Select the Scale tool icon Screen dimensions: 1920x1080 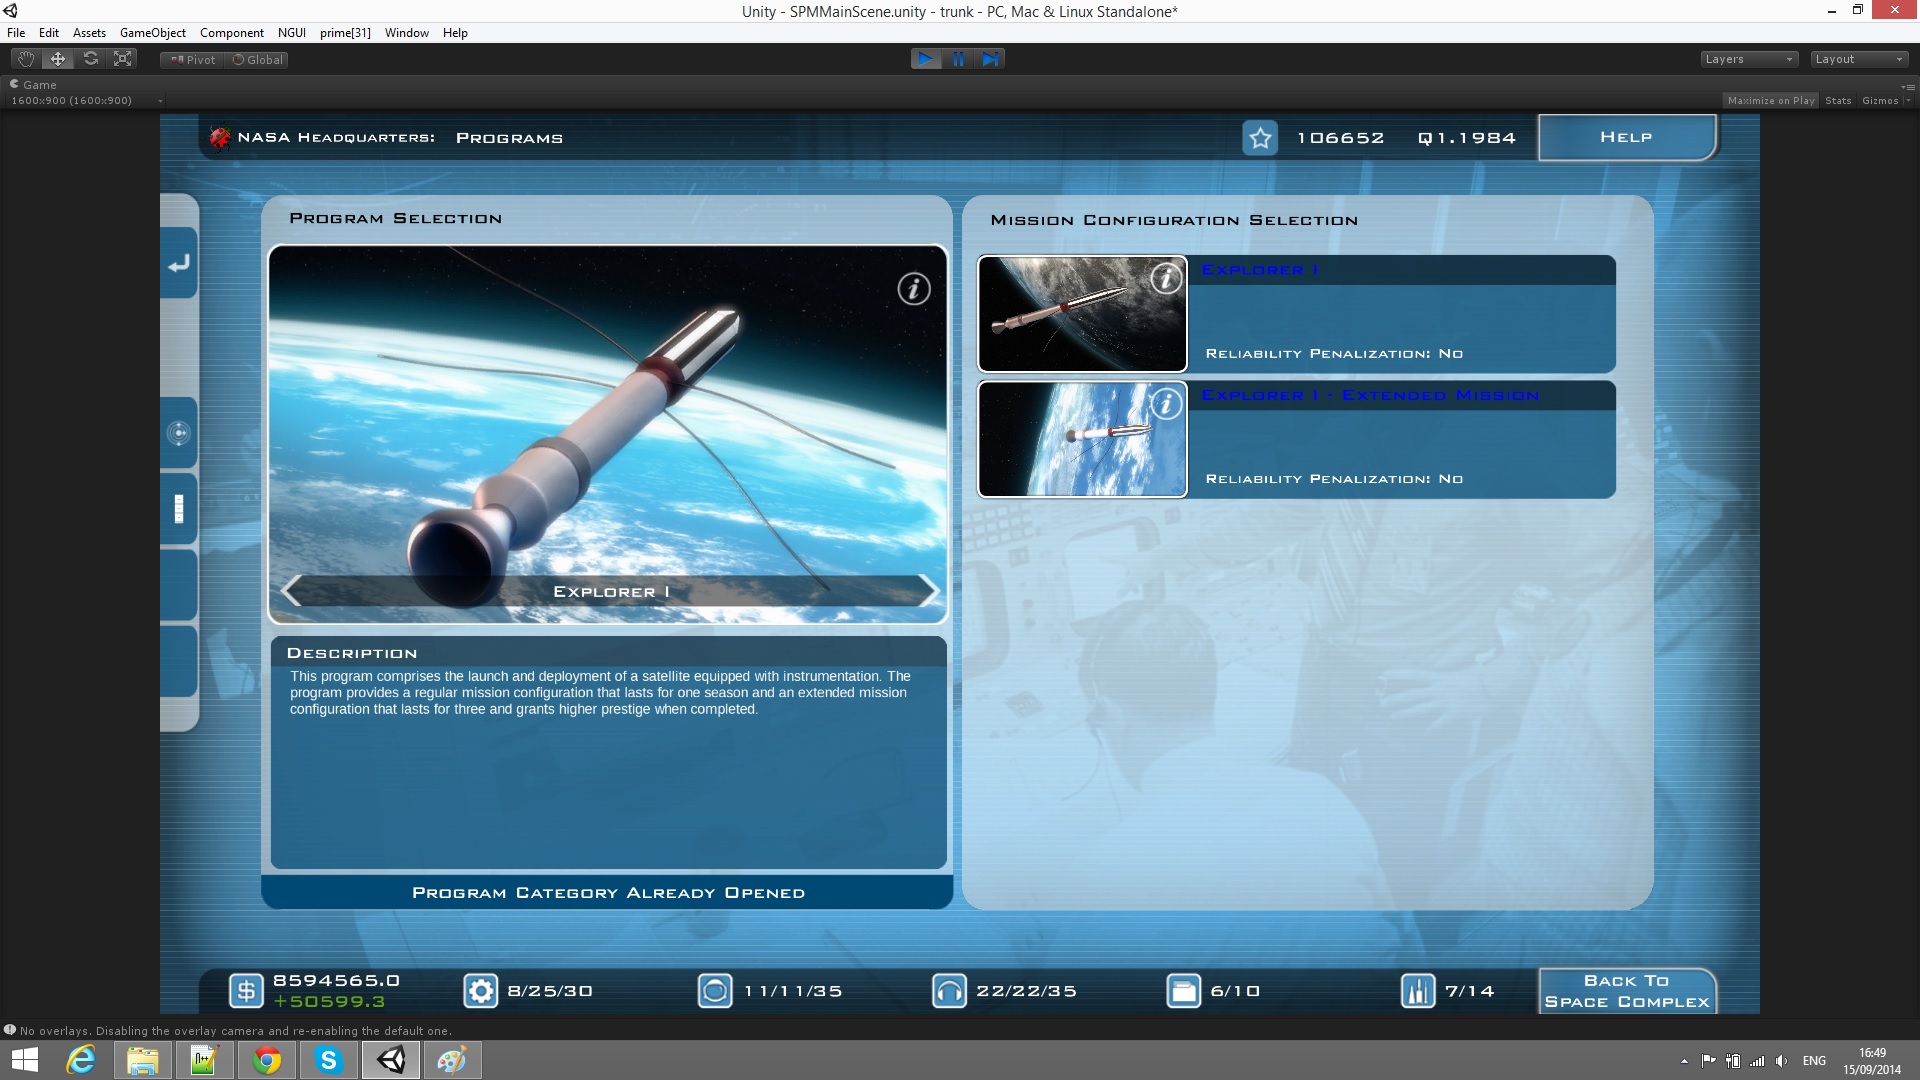pyautogui.click(x=123, y=59)
